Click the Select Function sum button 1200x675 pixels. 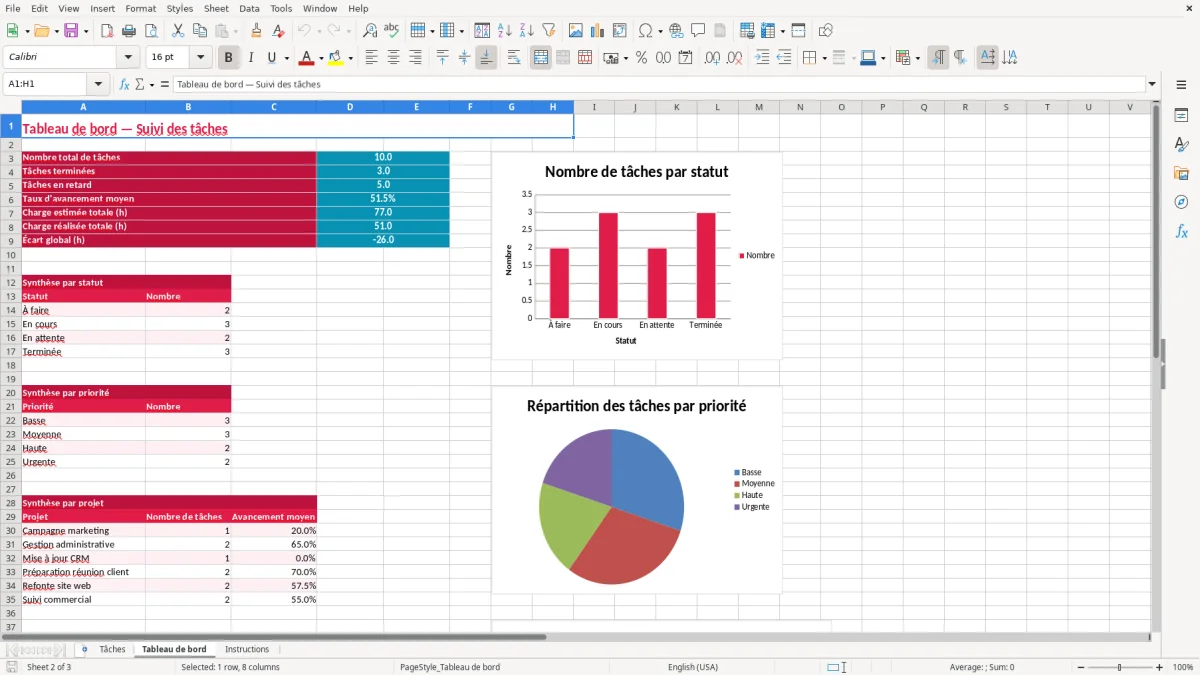139,85
